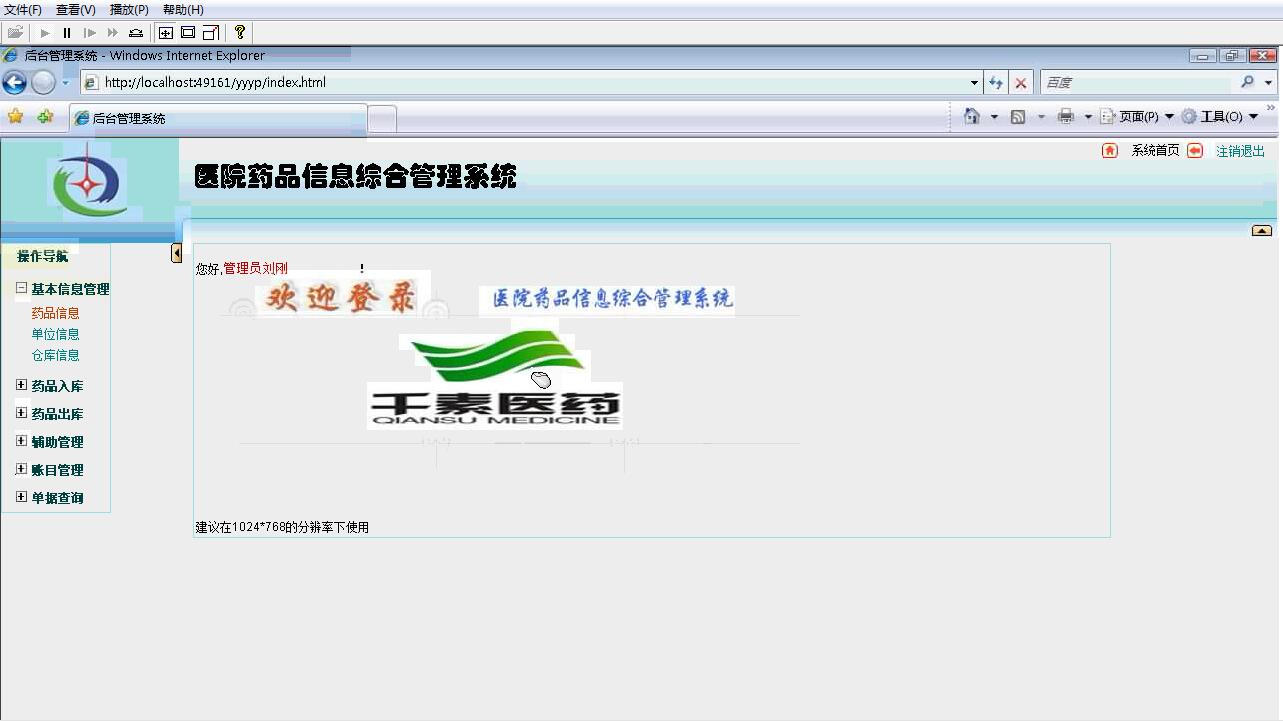Viewport: 1283px width, 721px height.
Task: Click the browser Home house icon
Action: [x=971, y=116]
